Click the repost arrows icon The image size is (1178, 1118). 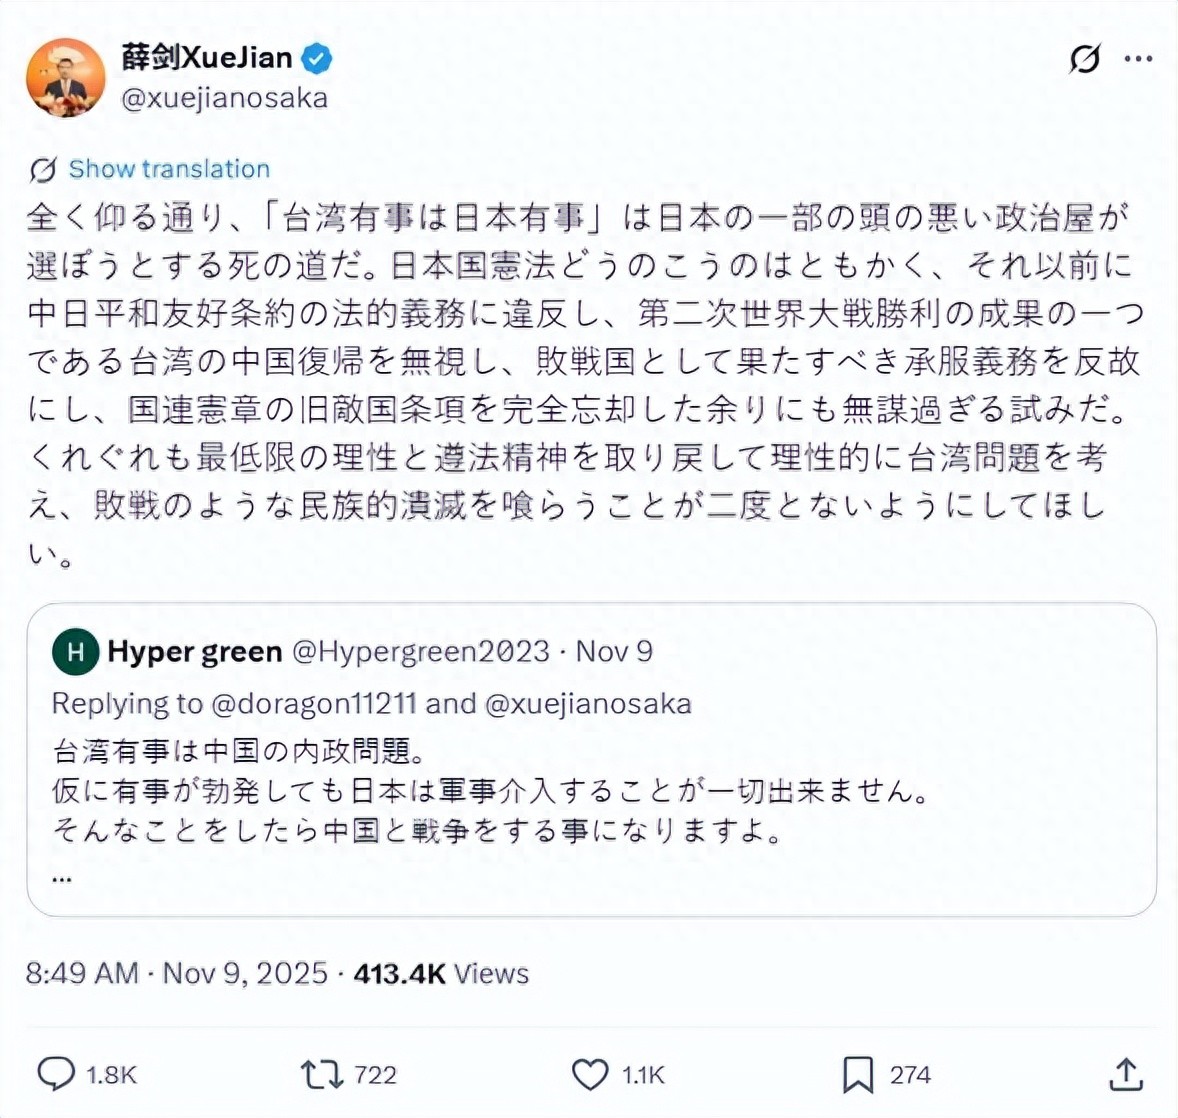coord(322,1074)
